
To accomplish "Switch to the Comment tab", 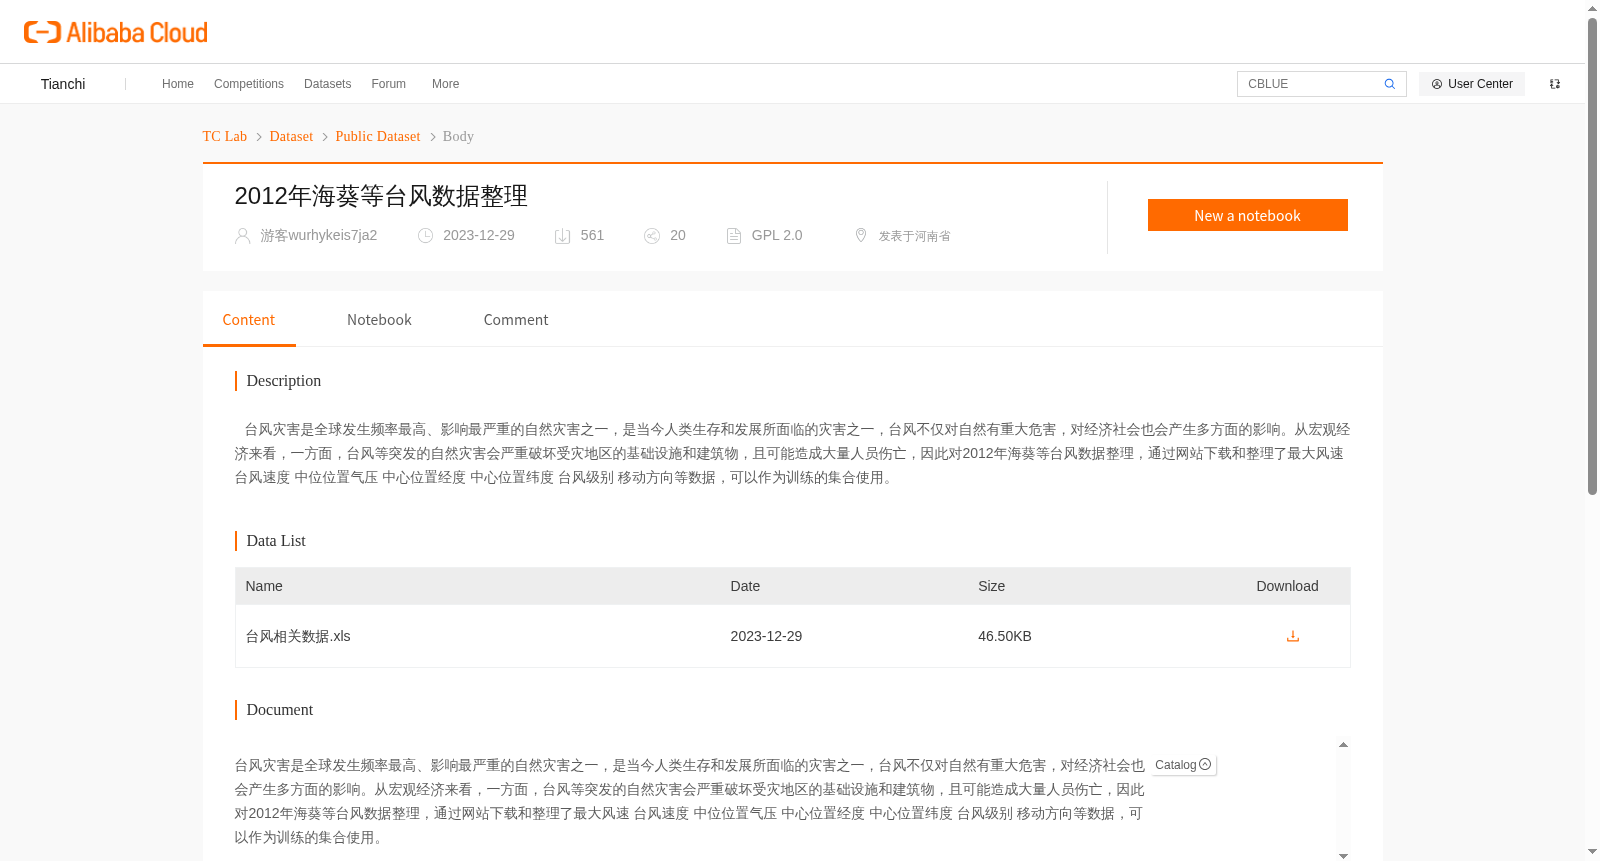I will [516, 320].
